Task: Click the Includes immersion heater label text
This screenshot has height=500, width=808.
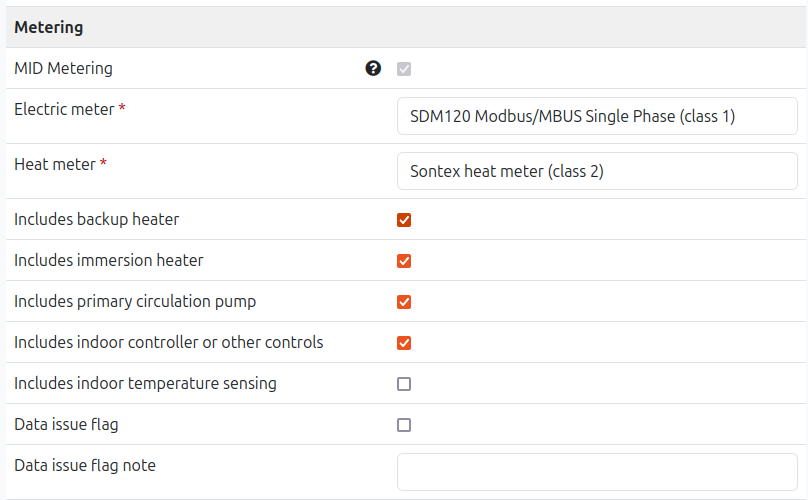Action: tap(109, 260)
